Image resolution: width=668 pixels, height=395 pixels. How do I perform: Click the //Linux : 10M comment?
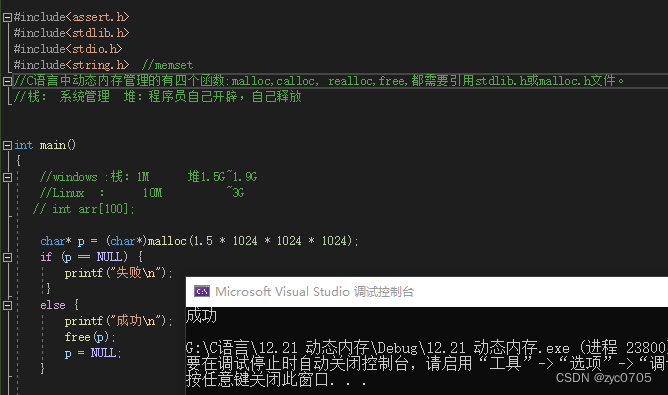(x=142, y=193)
